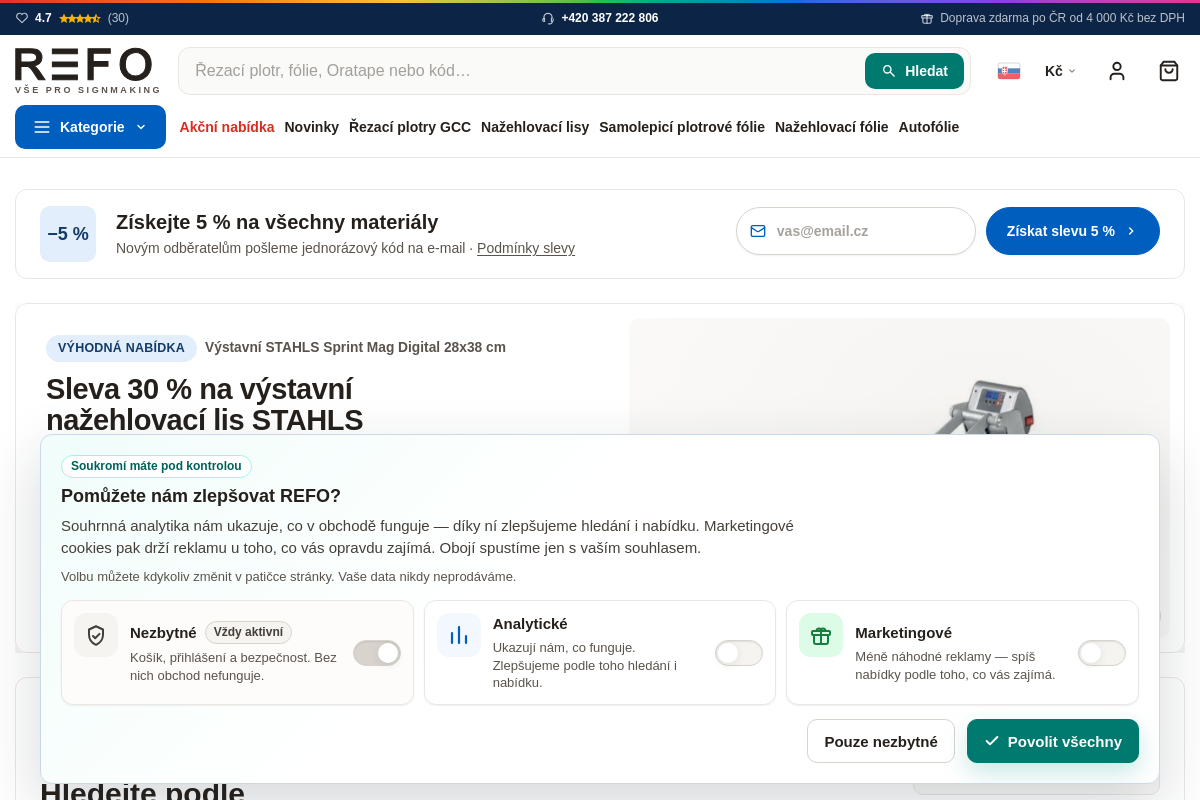Open Autofólie menu item
1200x800 pixels.
click(929, 127)
